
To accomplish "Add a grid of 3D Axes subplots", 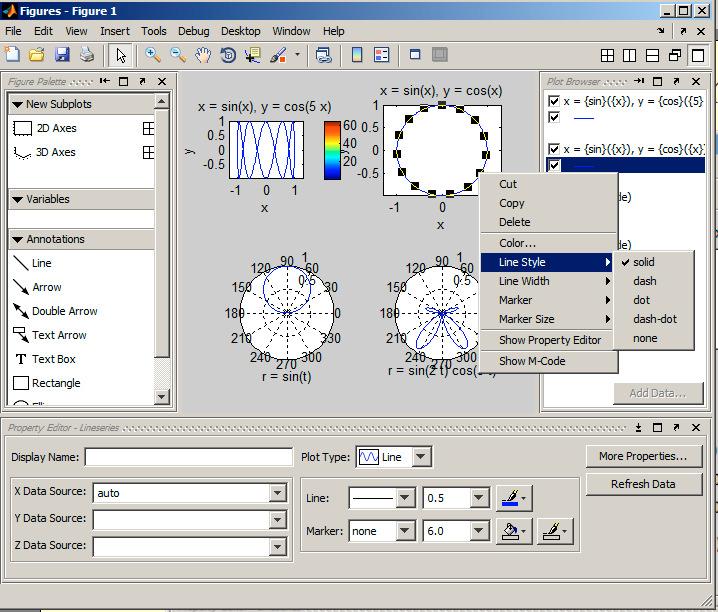I will (x=148, y=152).
